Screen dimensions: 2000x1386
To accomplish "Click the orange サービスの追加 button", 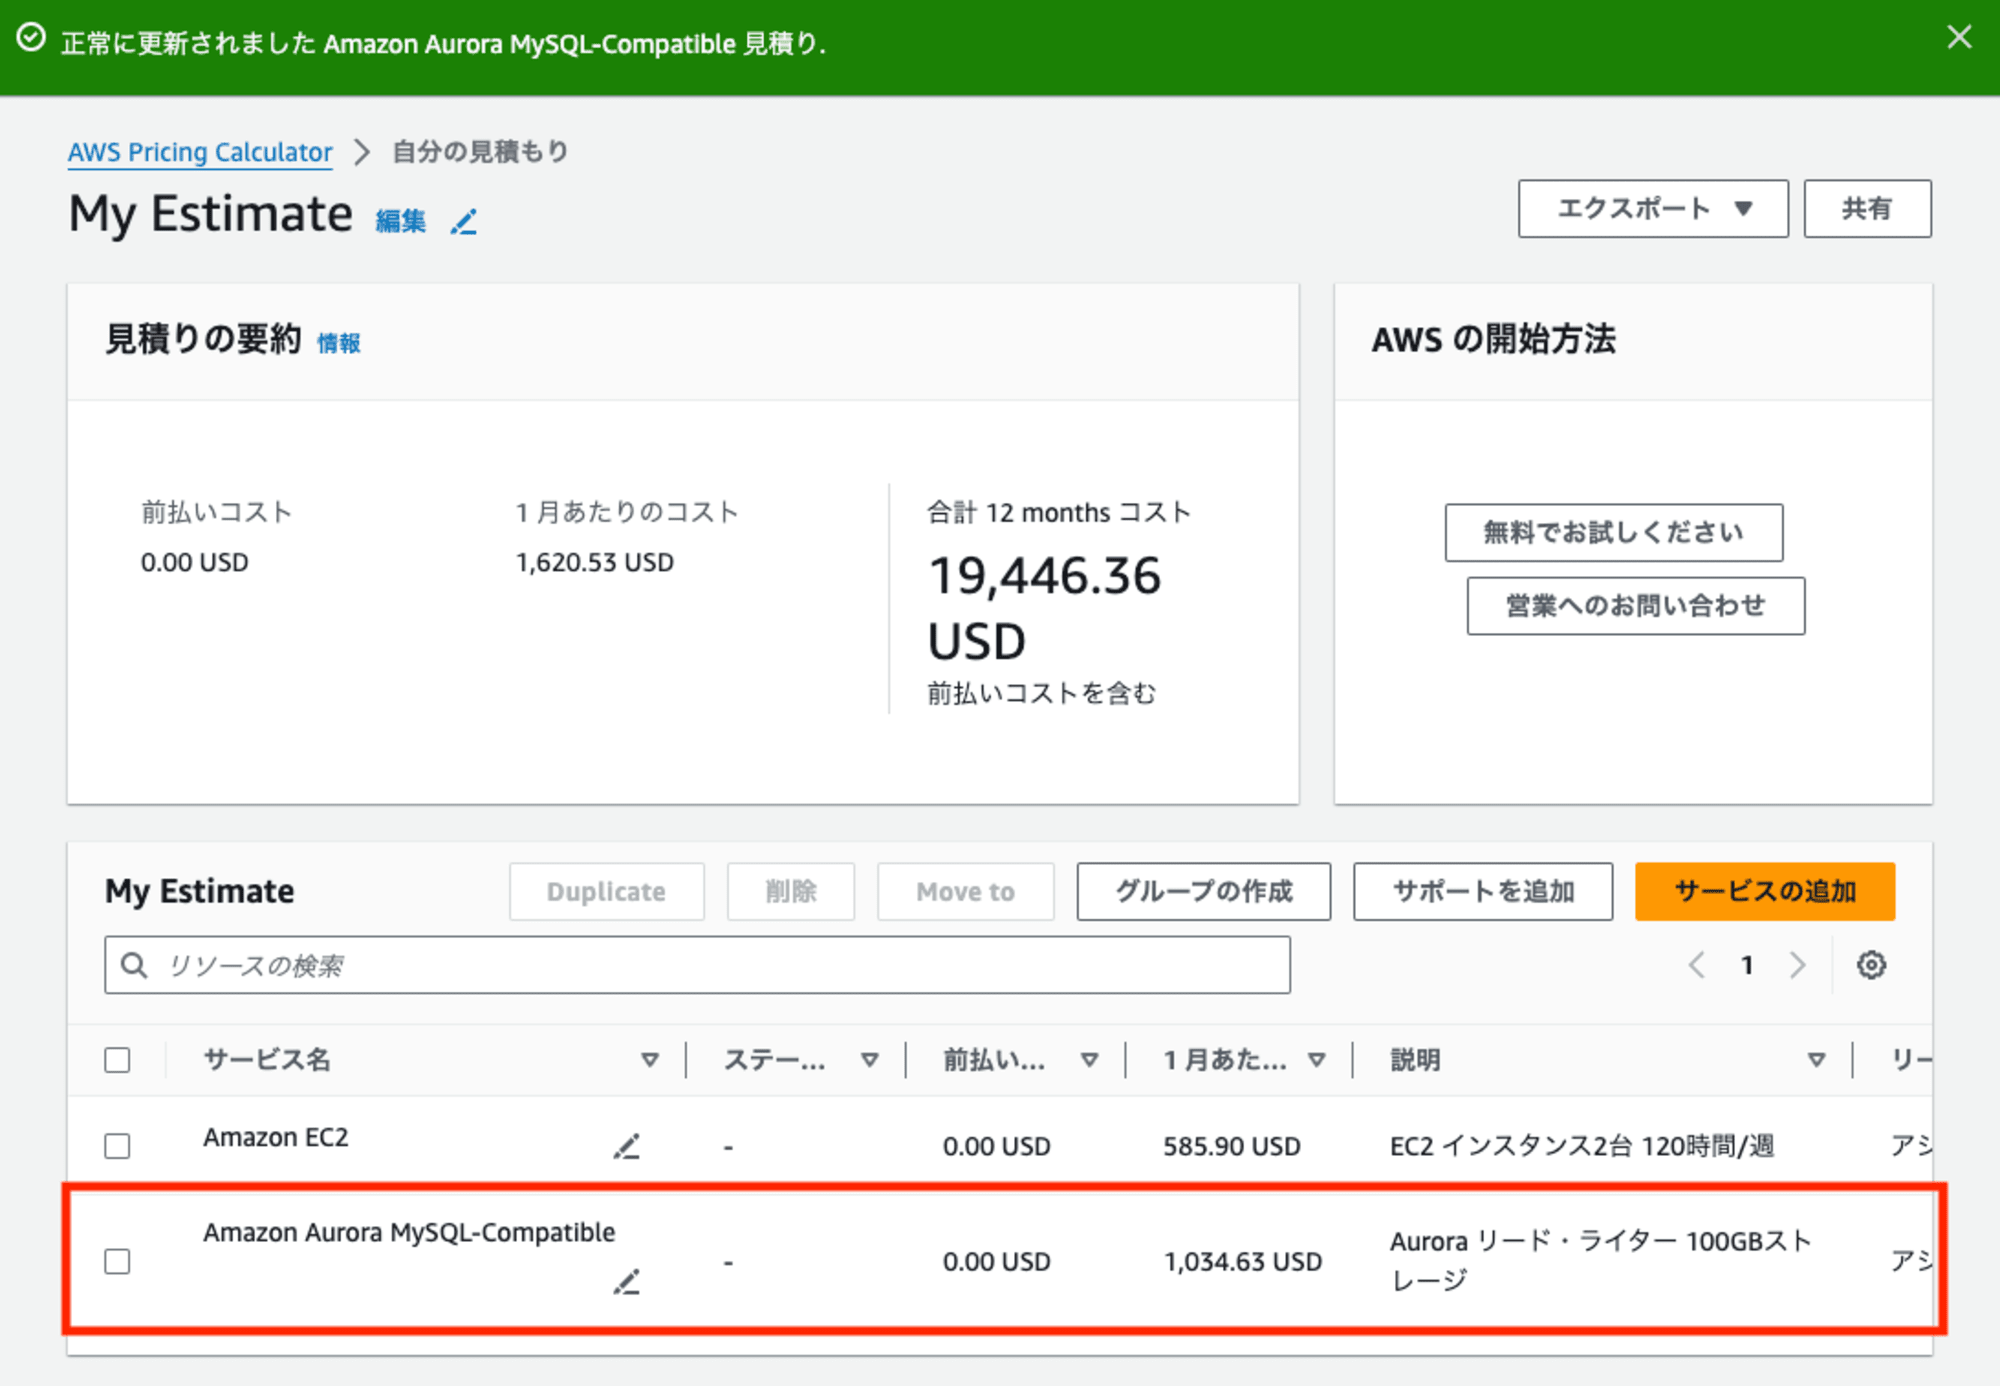I will tap(1765, 891).
